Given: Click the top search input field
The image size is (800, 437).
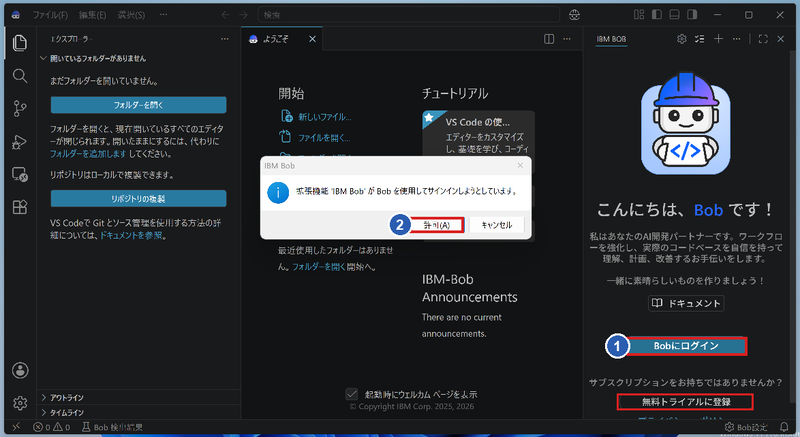Looking at the screenshot, I should pyautogui.click(x=408, y=15).
